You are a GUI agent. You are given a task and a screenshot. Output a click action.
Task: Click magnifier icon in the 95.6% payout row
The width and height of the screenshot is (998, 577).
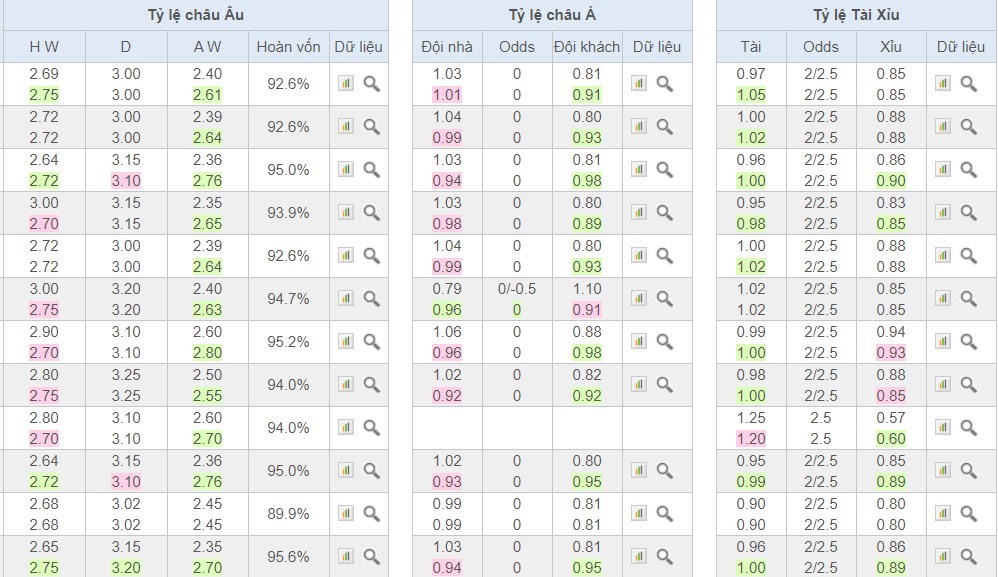tap(371, 556)
